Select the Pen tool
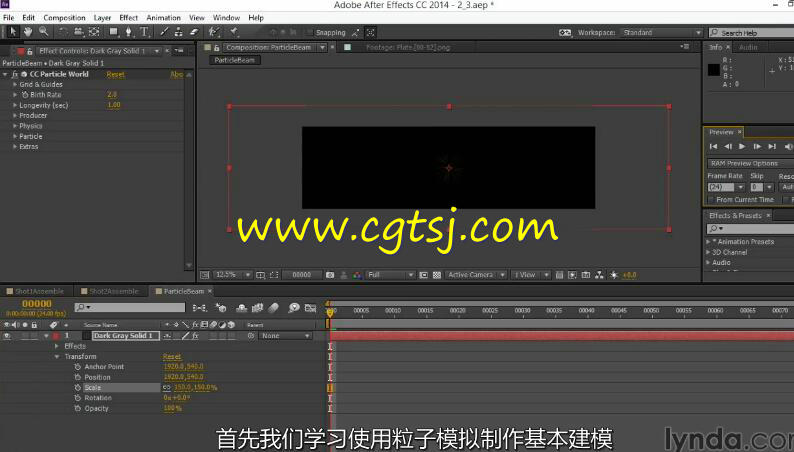Viewport: 794px width, 452px height. point(129,32)
